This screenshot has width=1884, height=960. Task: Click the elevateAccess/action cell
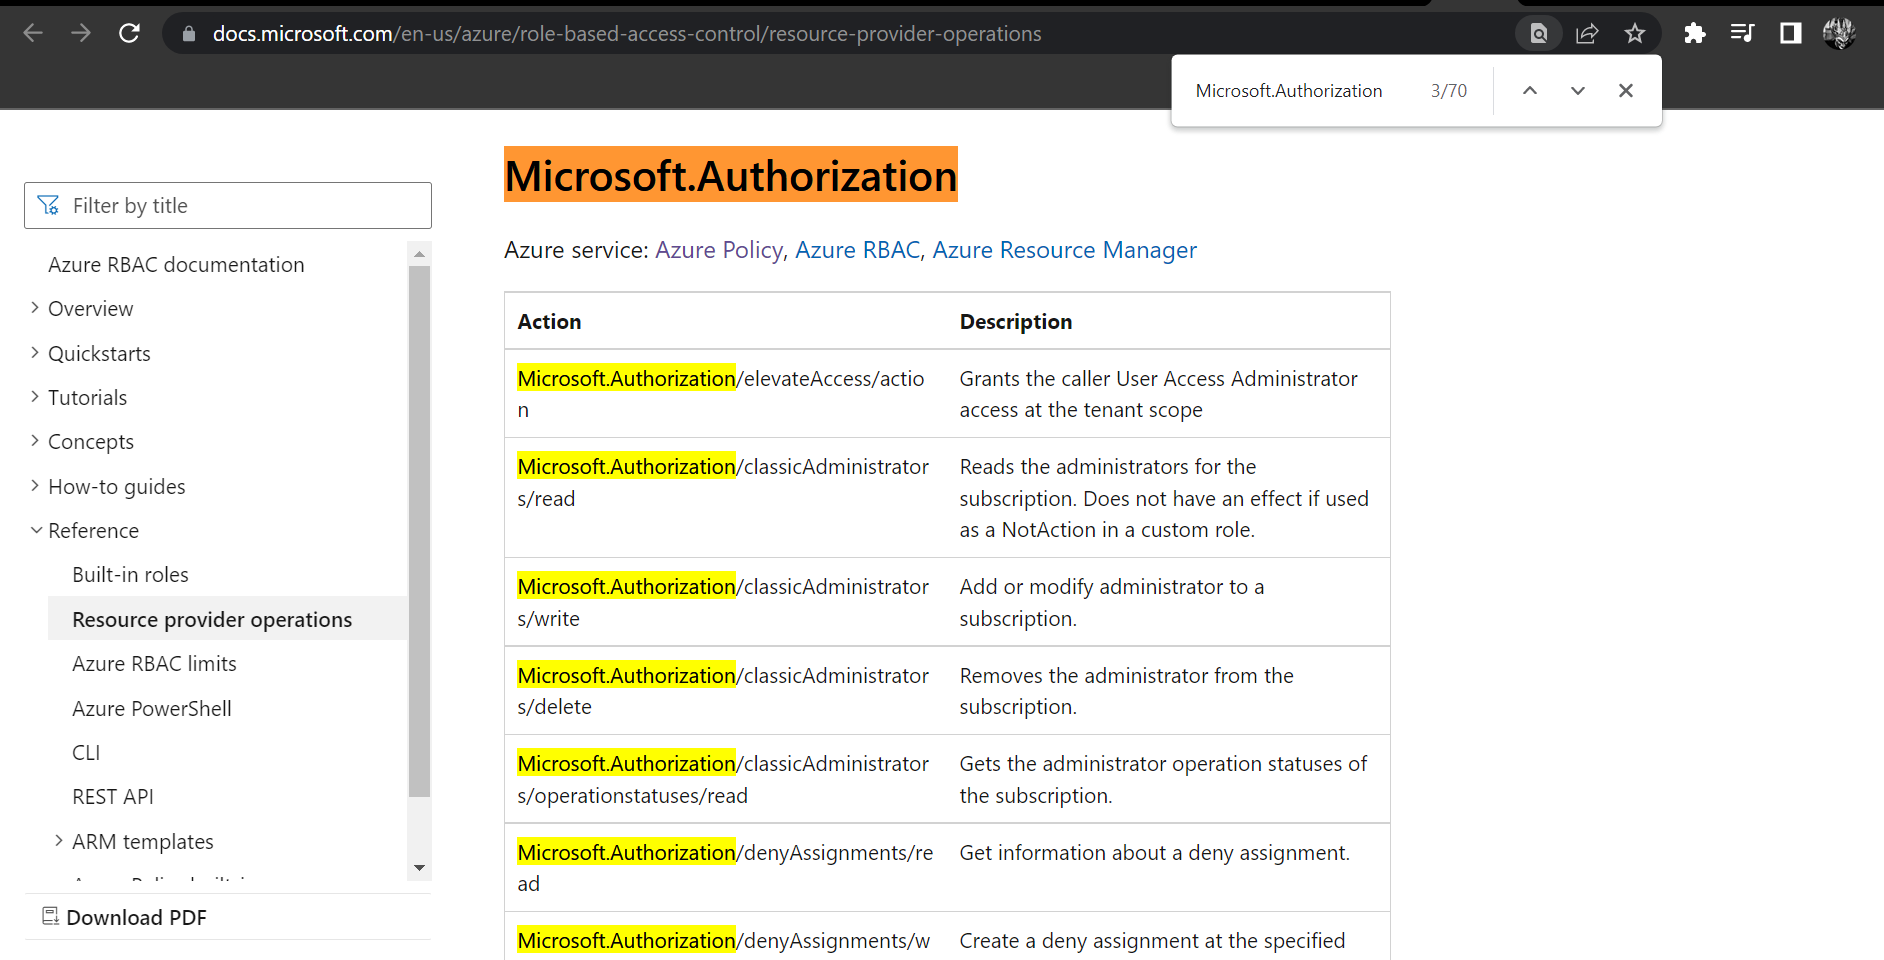[725, 394]
